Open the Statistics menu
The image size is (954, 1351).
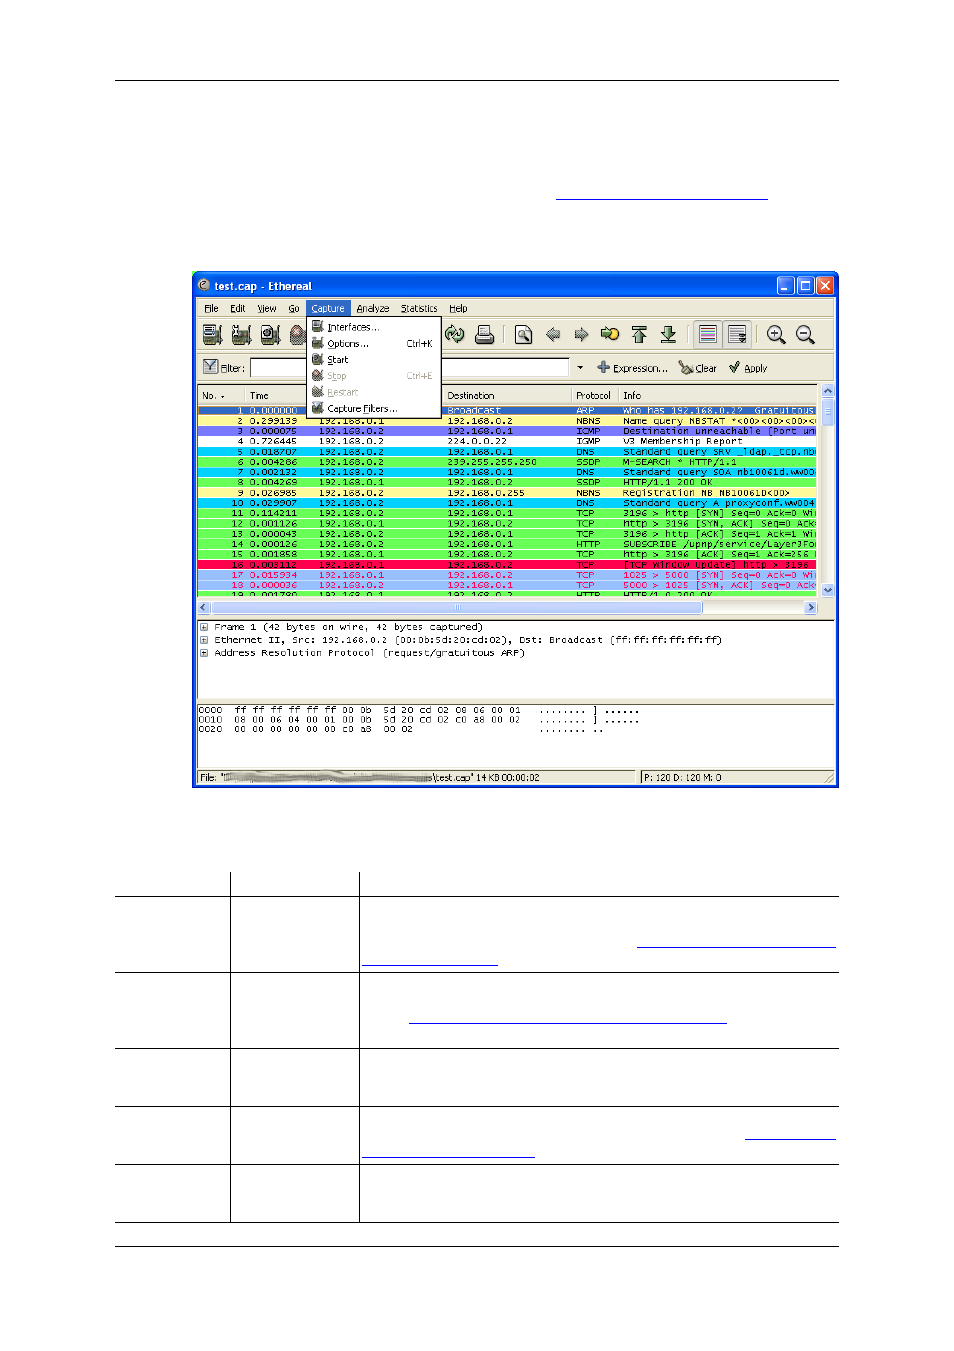(419, 309)
